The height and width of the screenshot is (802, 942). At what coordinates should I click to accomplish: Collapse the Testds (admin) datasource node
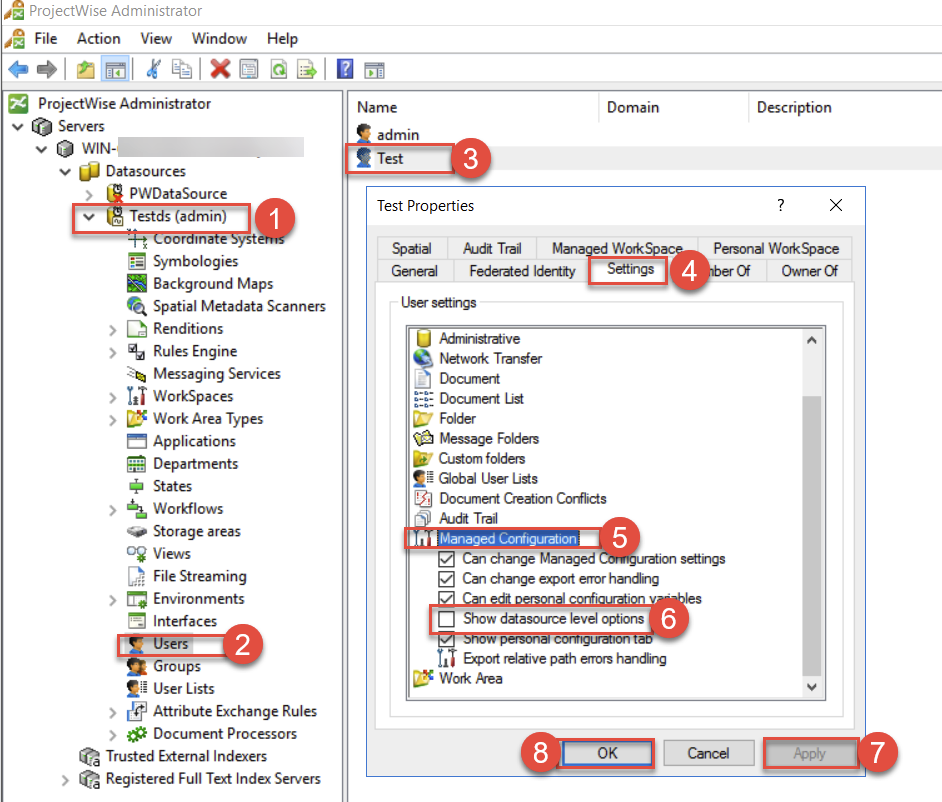[x=88, y=217]
